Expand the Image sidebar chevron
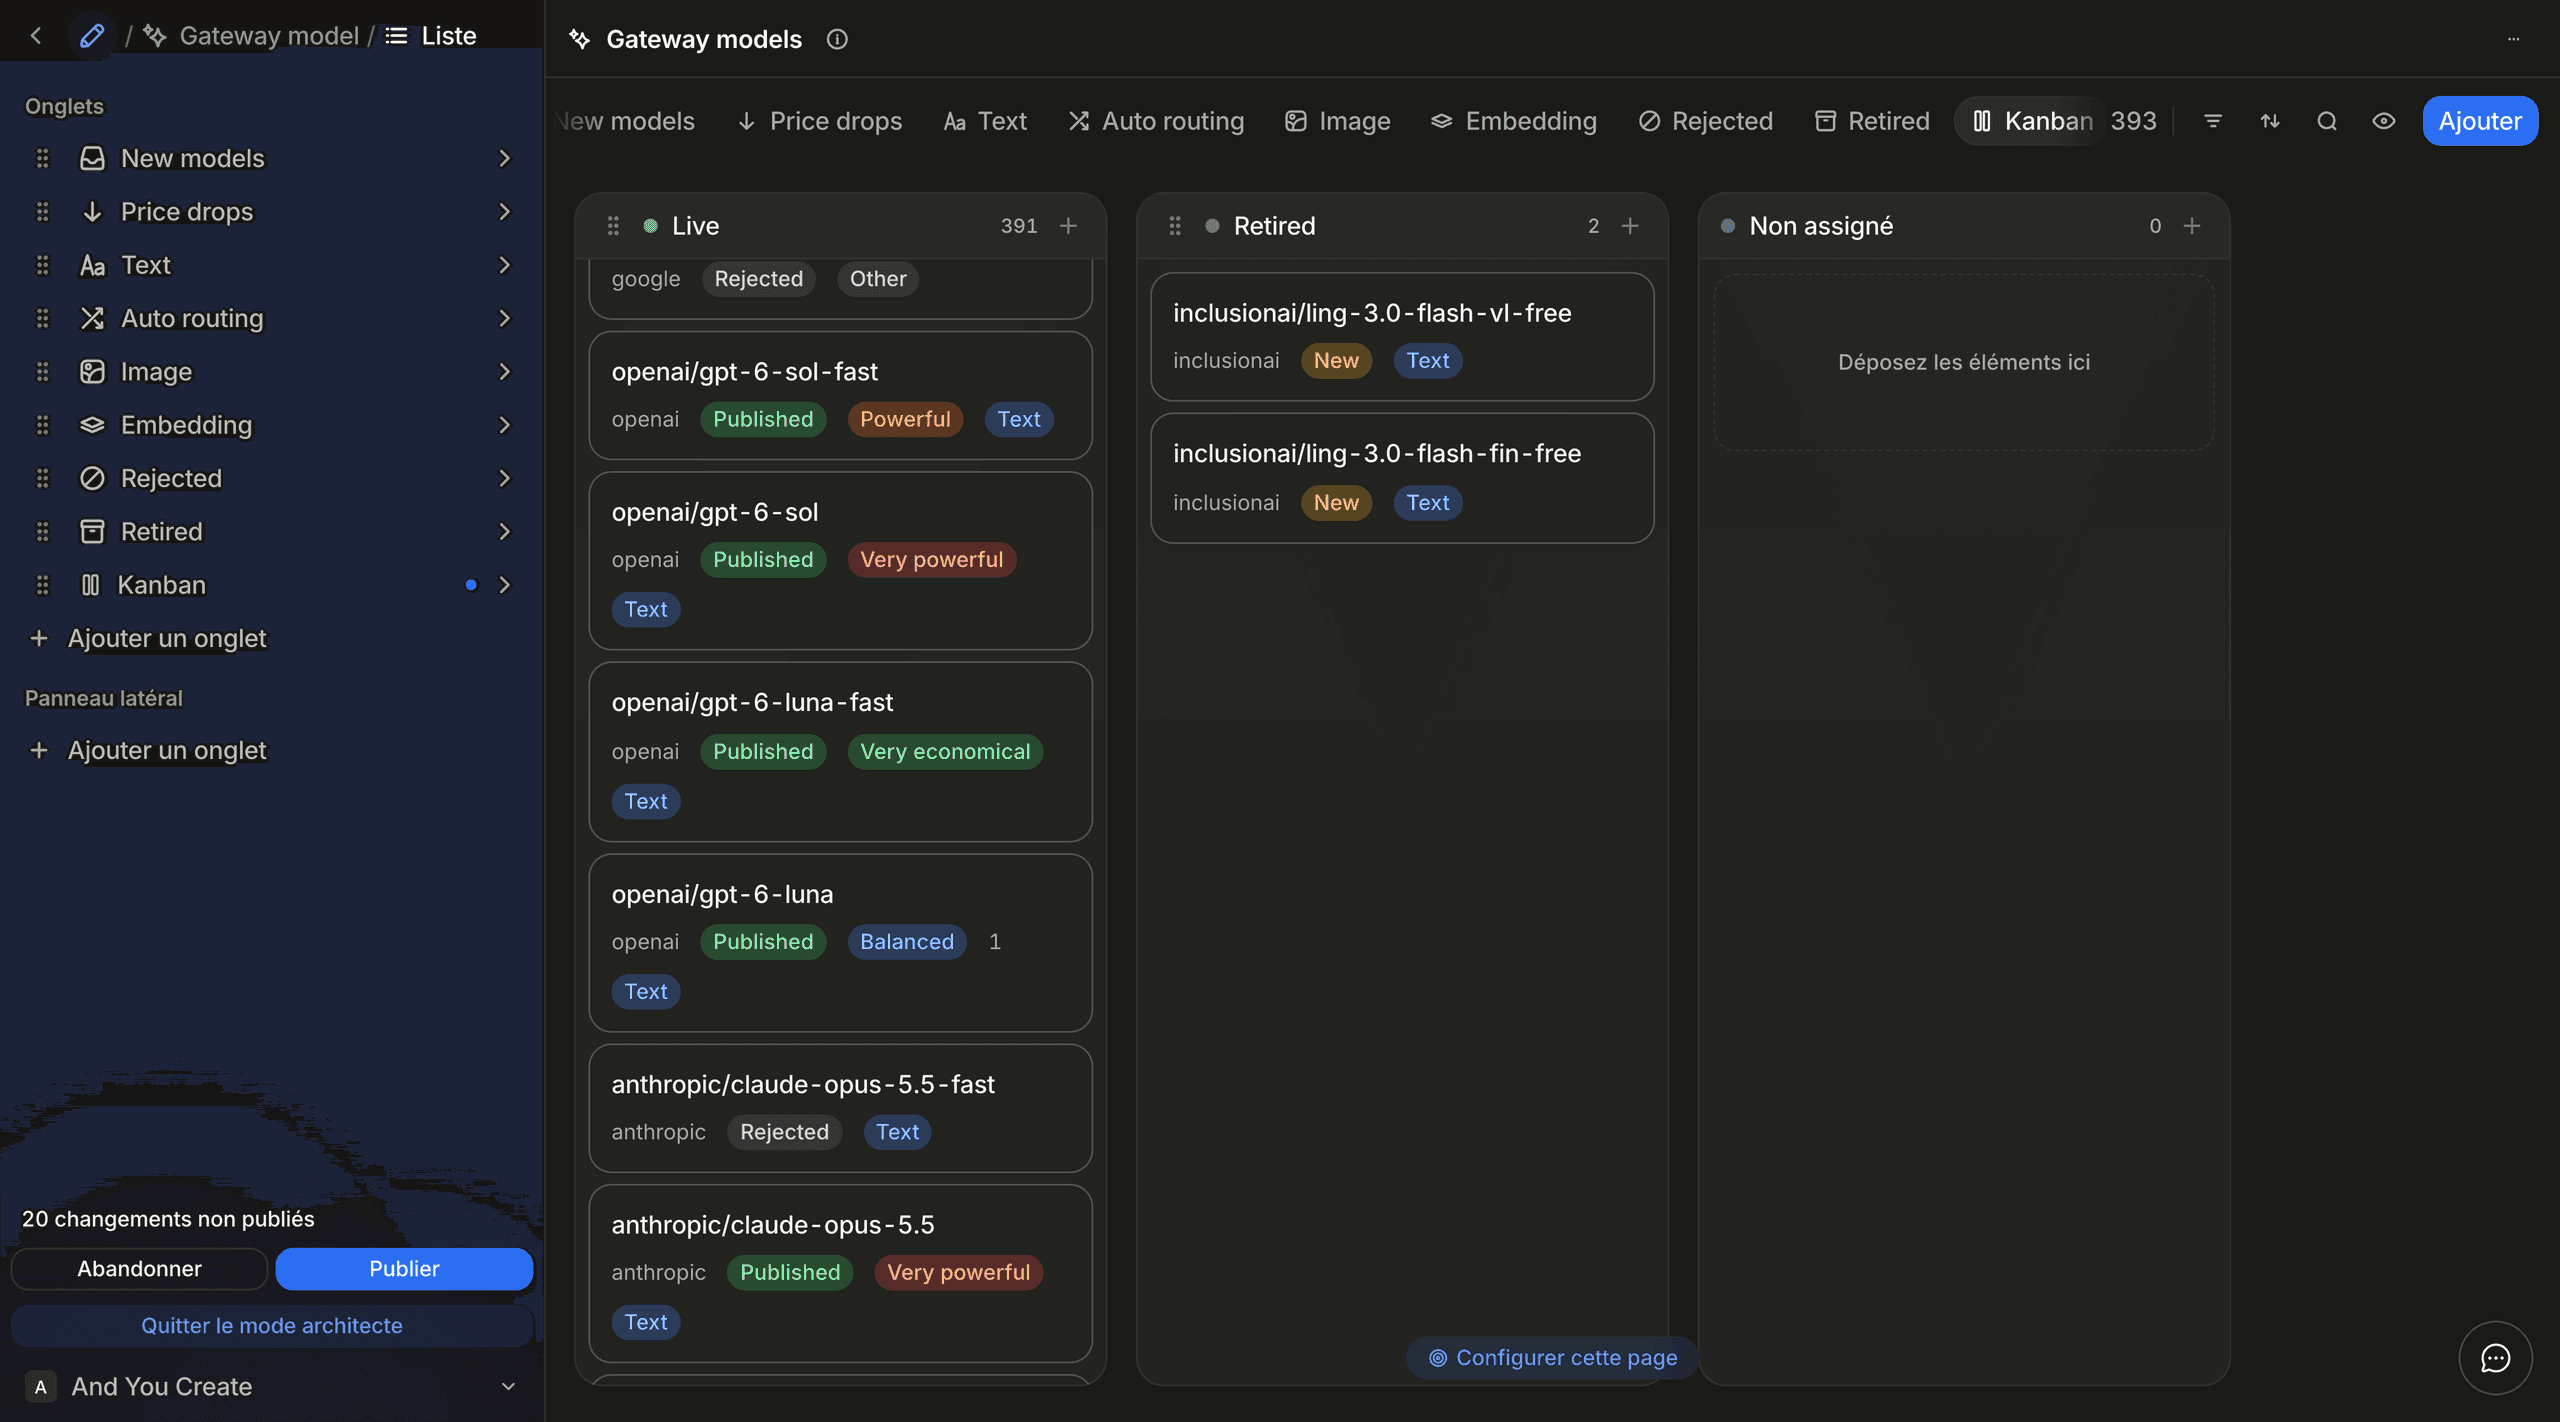Image resolution: width=2560 pixels, height=1422 pixels. coord(504,372)
